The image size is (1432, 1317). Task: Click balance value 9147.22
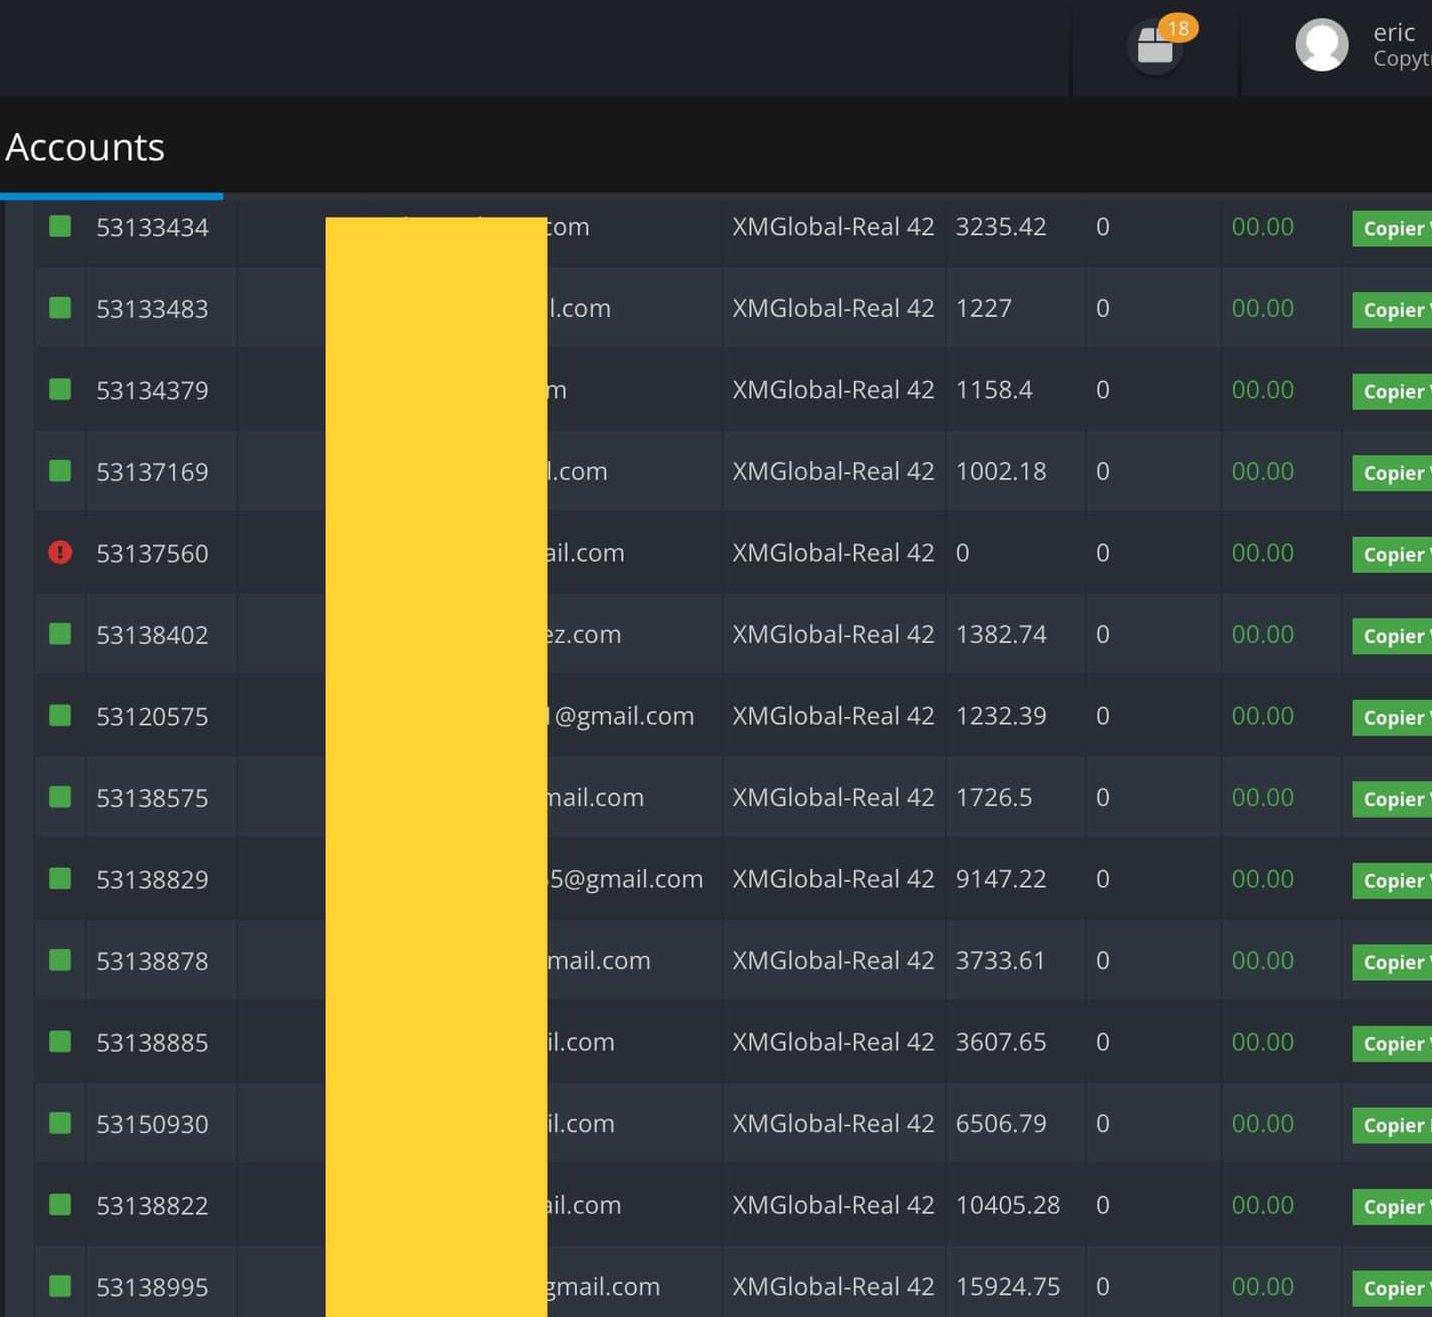click(x=1001, y=878)
